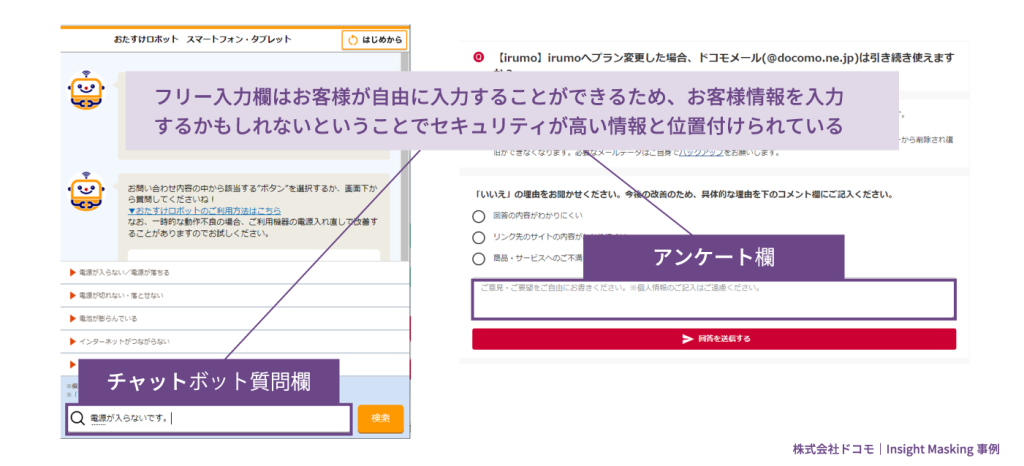Click the paper plane icon on send button
This screenshot has width=1024, height=466.
[x=687, y=339]
